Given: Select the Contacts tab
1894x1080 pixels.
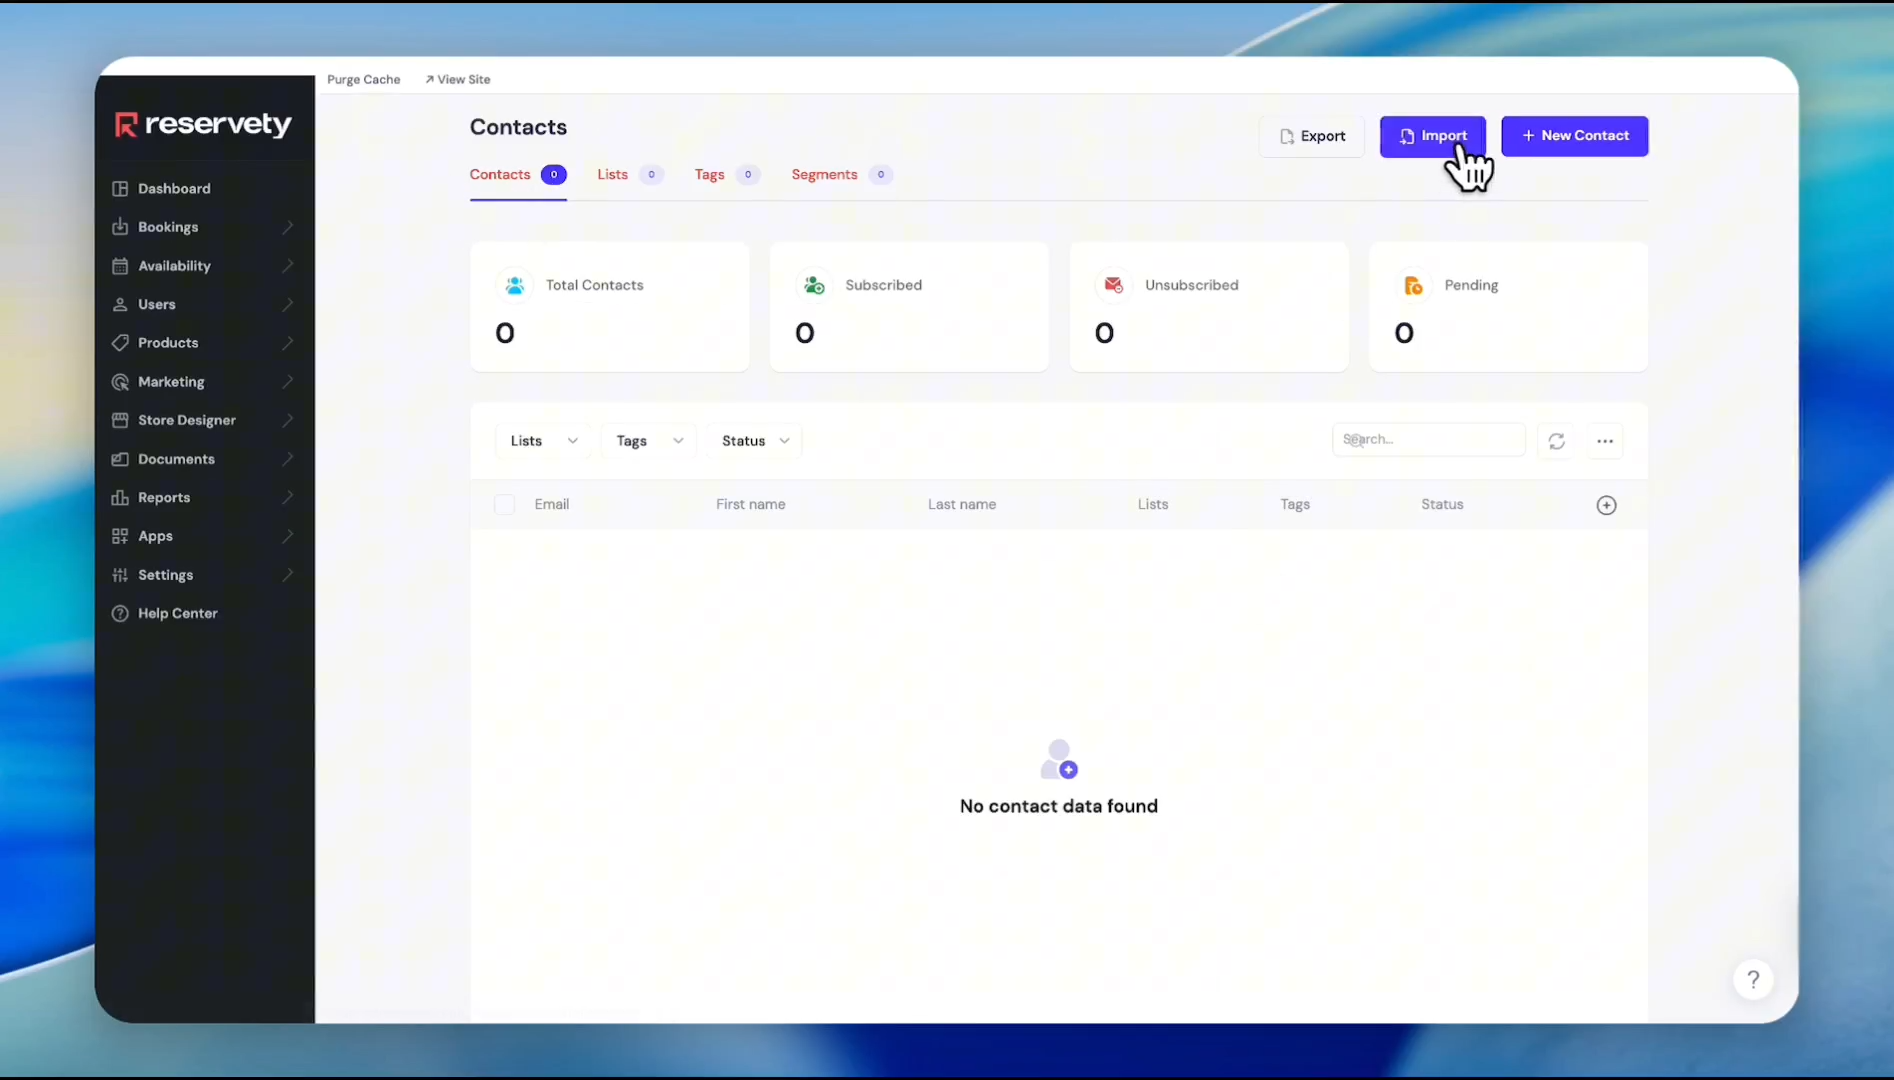Looking at the screenshot, I should coord(518,175).
